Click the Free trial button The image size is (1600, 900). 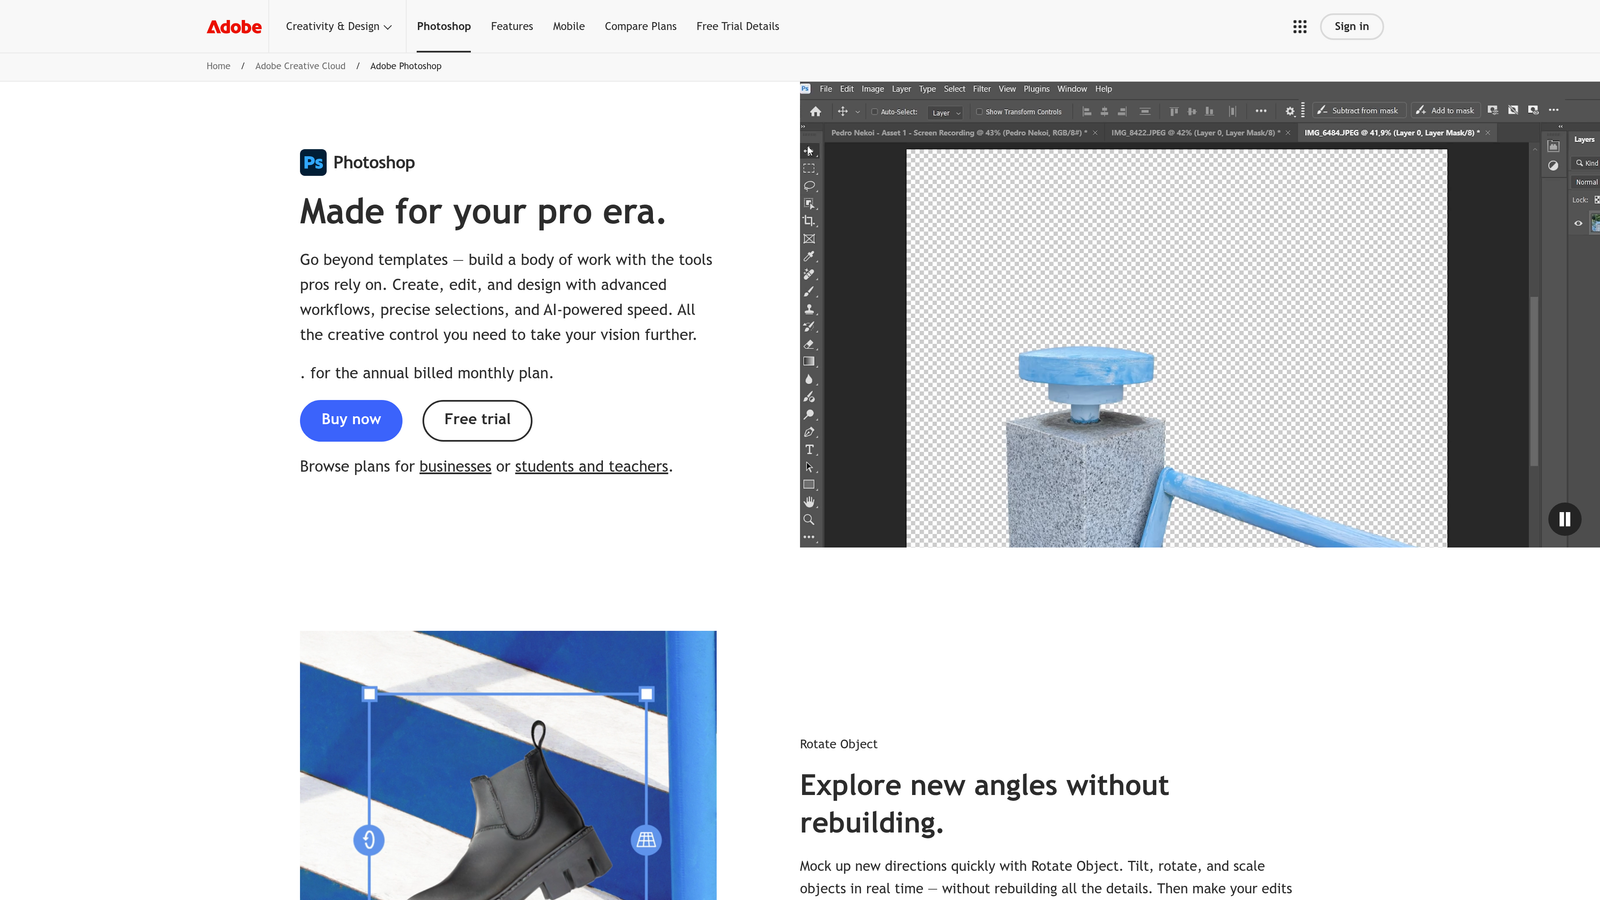pos(477,420)
